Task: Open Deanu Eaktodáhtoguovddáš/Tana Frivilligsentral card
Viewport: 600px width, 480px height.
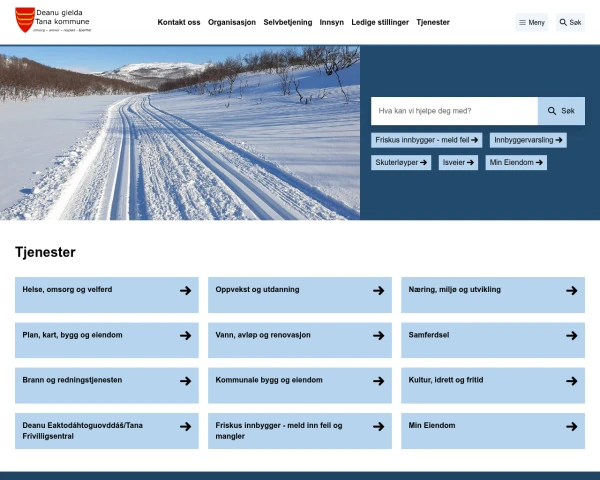Action: pyautogui.click(x=107, y=431)
